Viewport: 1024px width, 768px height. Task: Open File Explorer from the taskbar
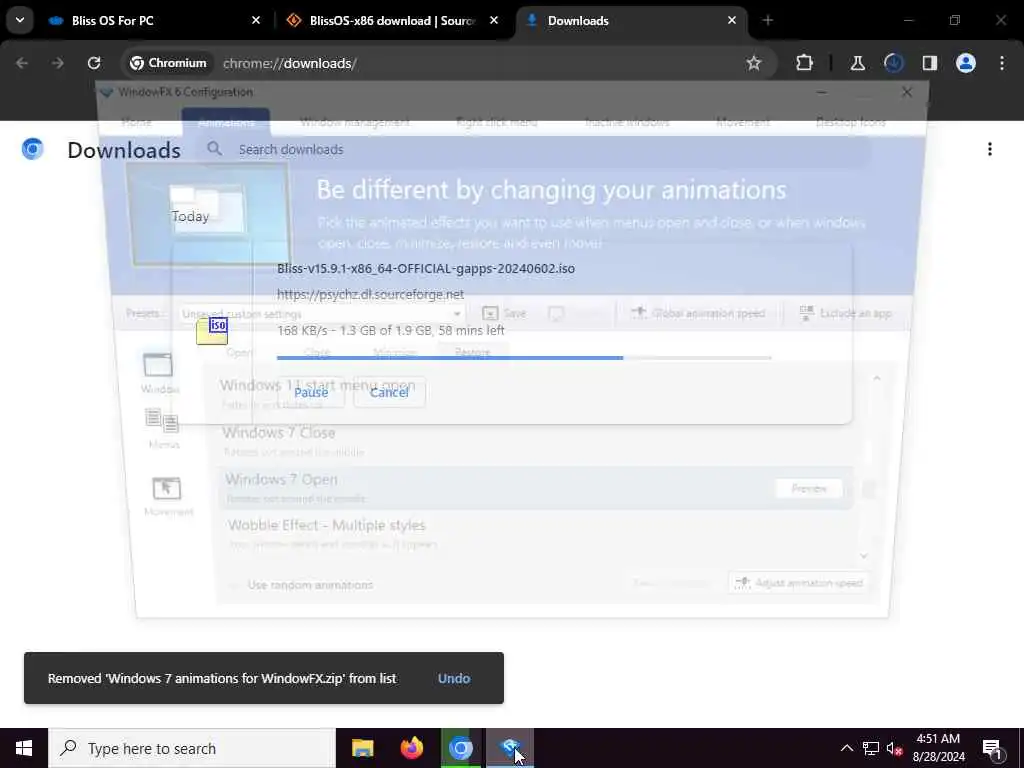(x=362, y=748)
